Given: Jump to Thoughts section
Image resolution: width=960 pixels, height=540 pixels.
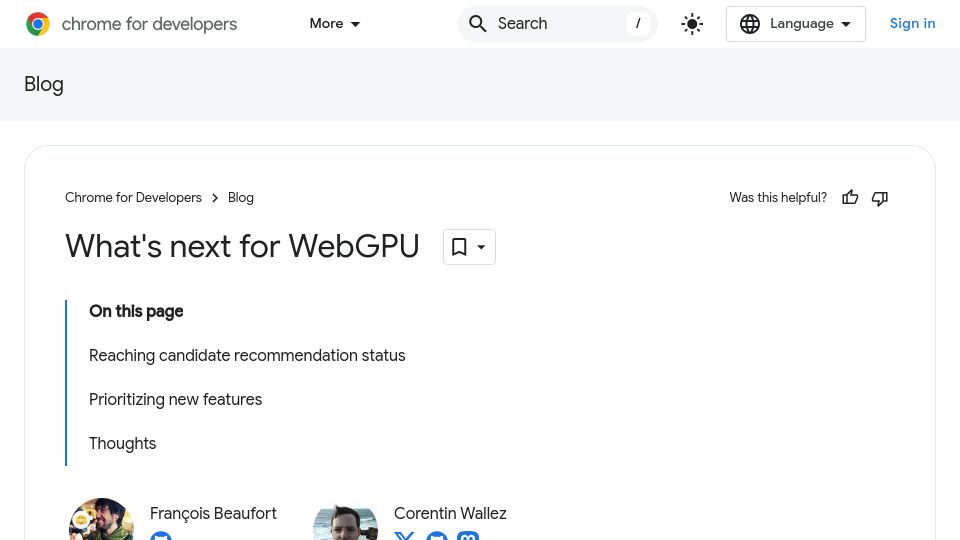Looking at the screenshot, I should coord(122,444).
